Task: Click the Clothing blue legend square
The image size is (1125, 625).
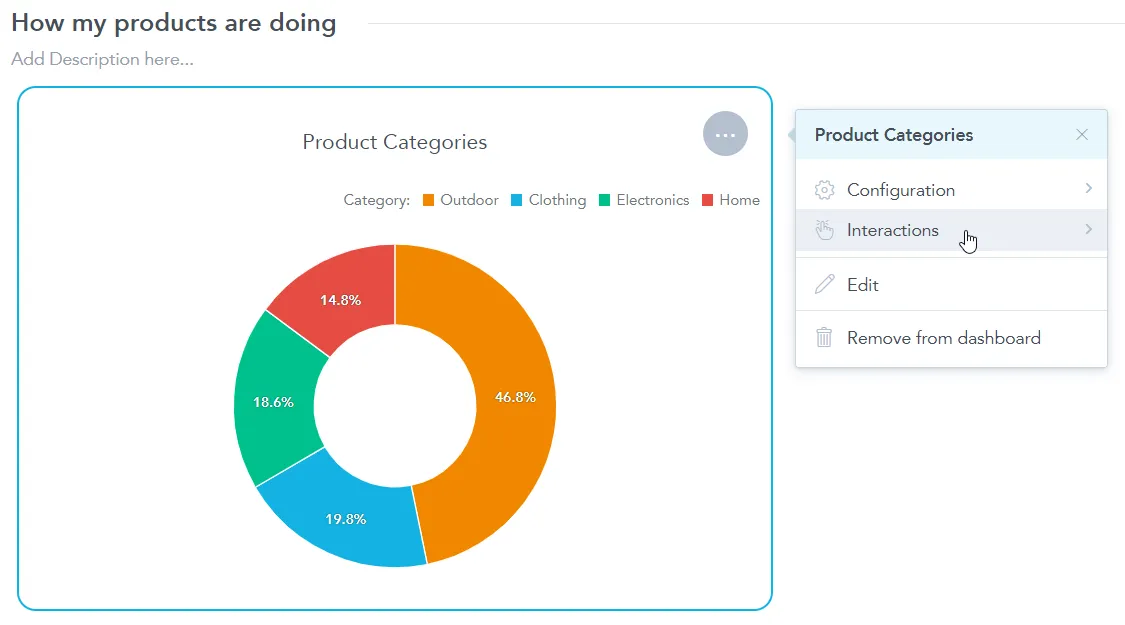Action: (516, 200)
